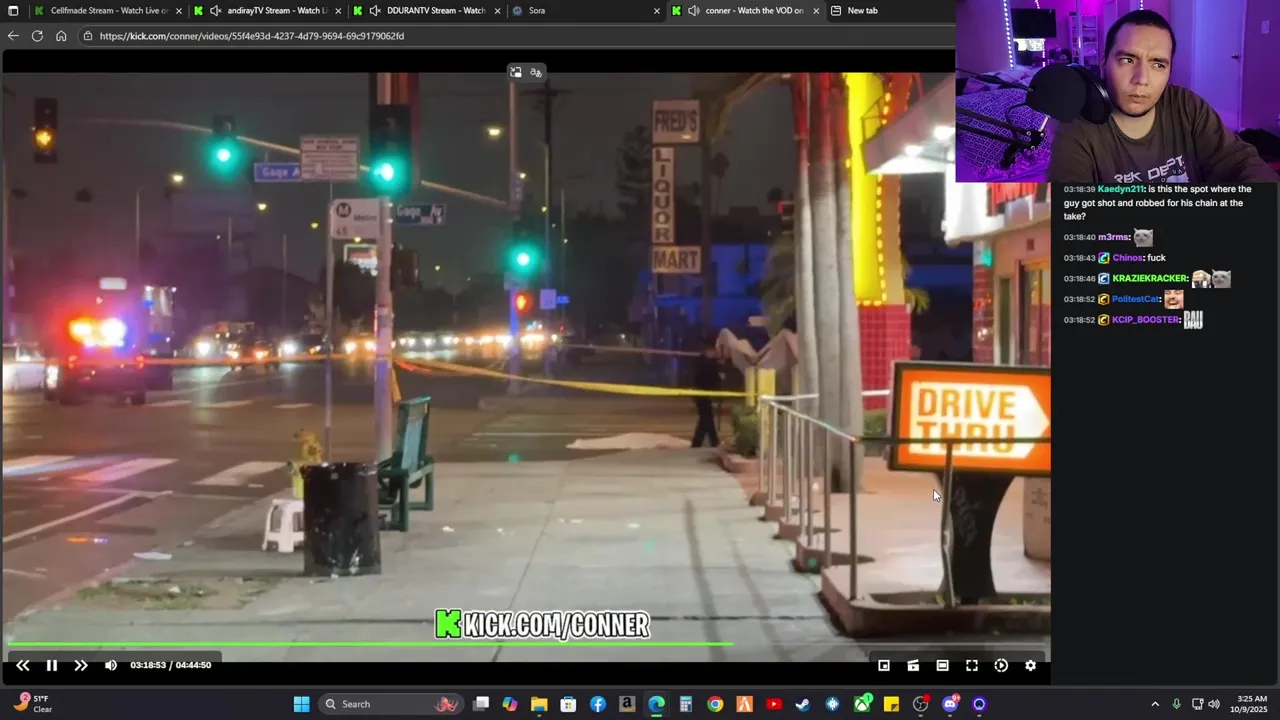Toggle theater mode in the player
The width and height of the screenshot is (1280, 720).
tap(942, 665)
